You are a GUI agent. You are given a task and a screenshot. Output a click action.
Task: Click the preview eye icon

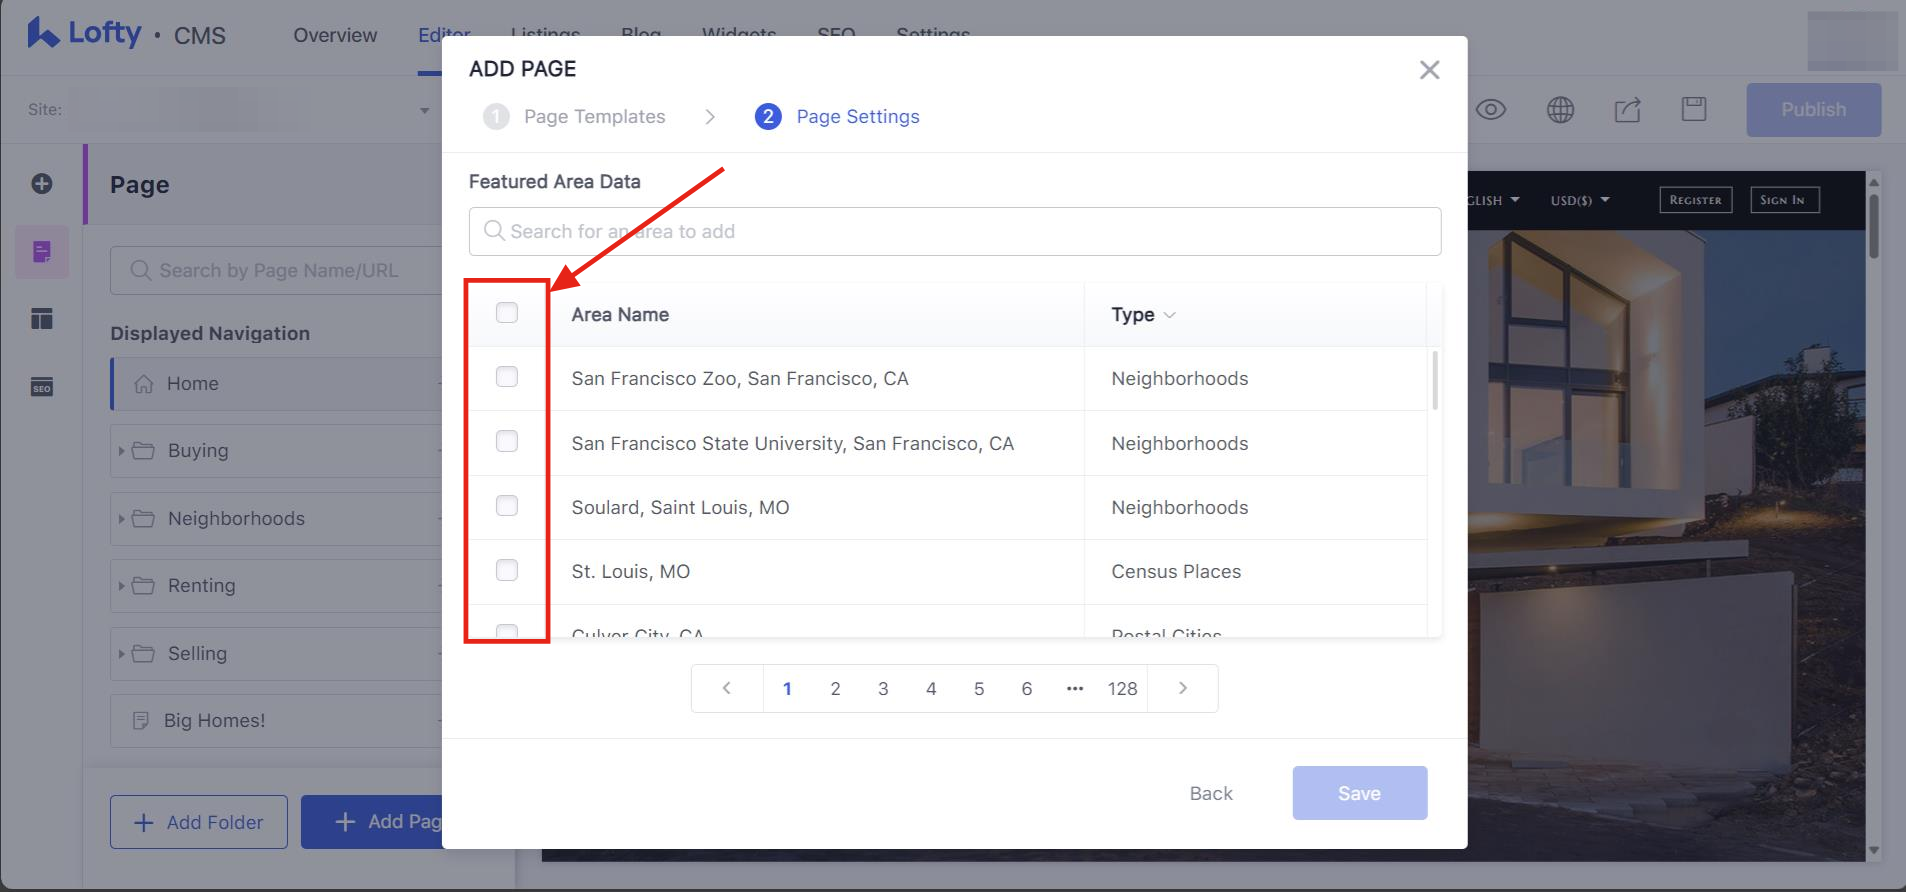pyautogui.click(x=1490, y=110)
